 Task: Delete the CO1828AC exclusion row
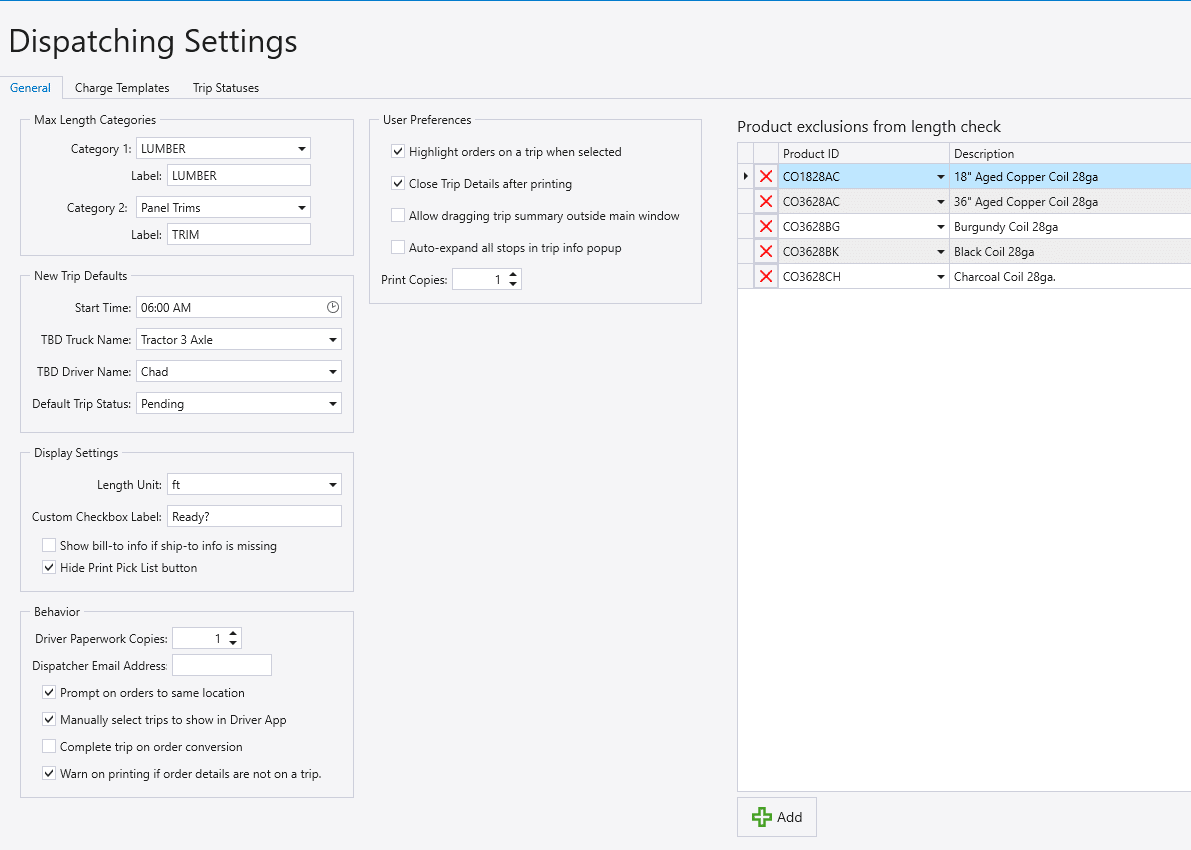766,177
